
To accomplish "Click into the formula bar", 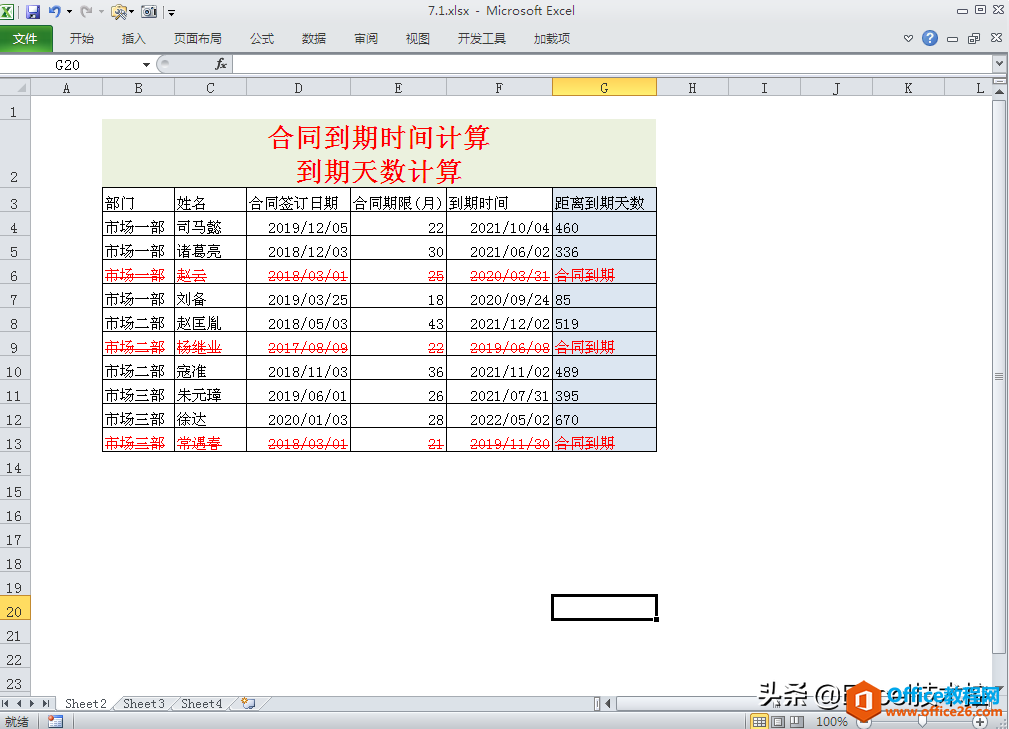I will [611, 64].
